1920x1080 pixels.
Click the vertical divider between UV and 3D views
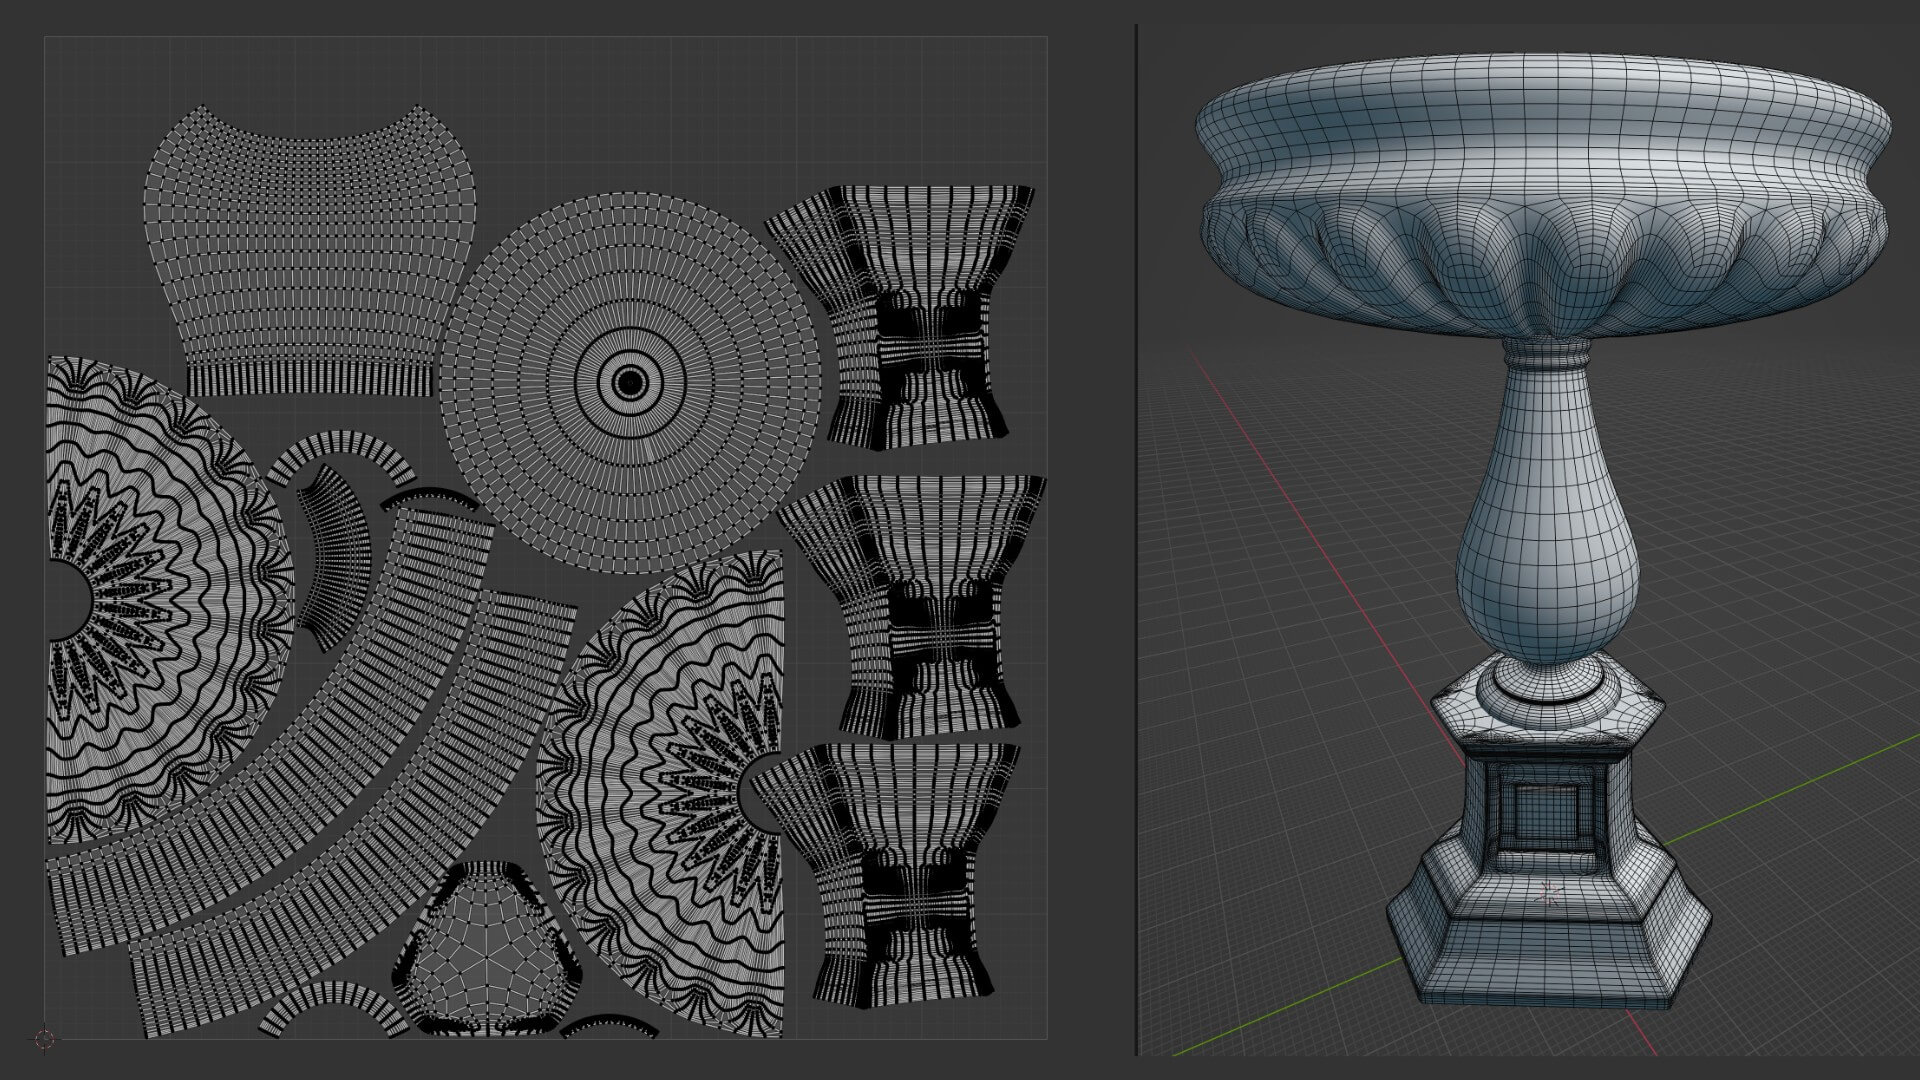pyautogui.click(x=1136, y=540)
